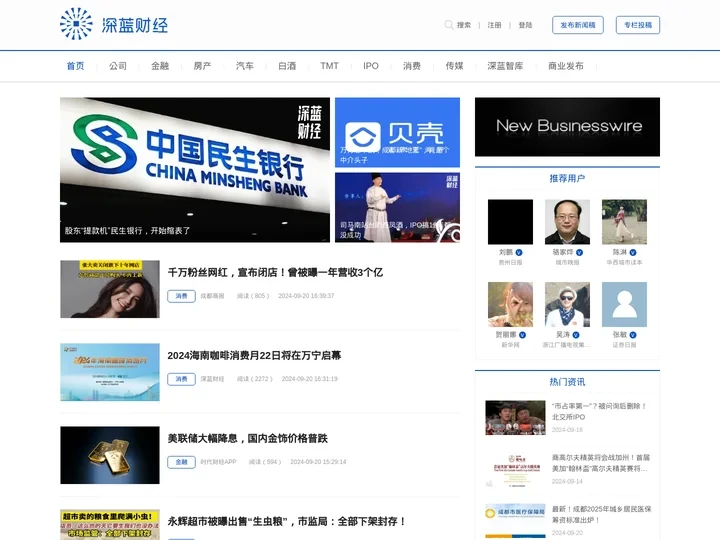
Task: Open hot news 成都2025年城乡居民医保
Action: click(x=601, y=514)
